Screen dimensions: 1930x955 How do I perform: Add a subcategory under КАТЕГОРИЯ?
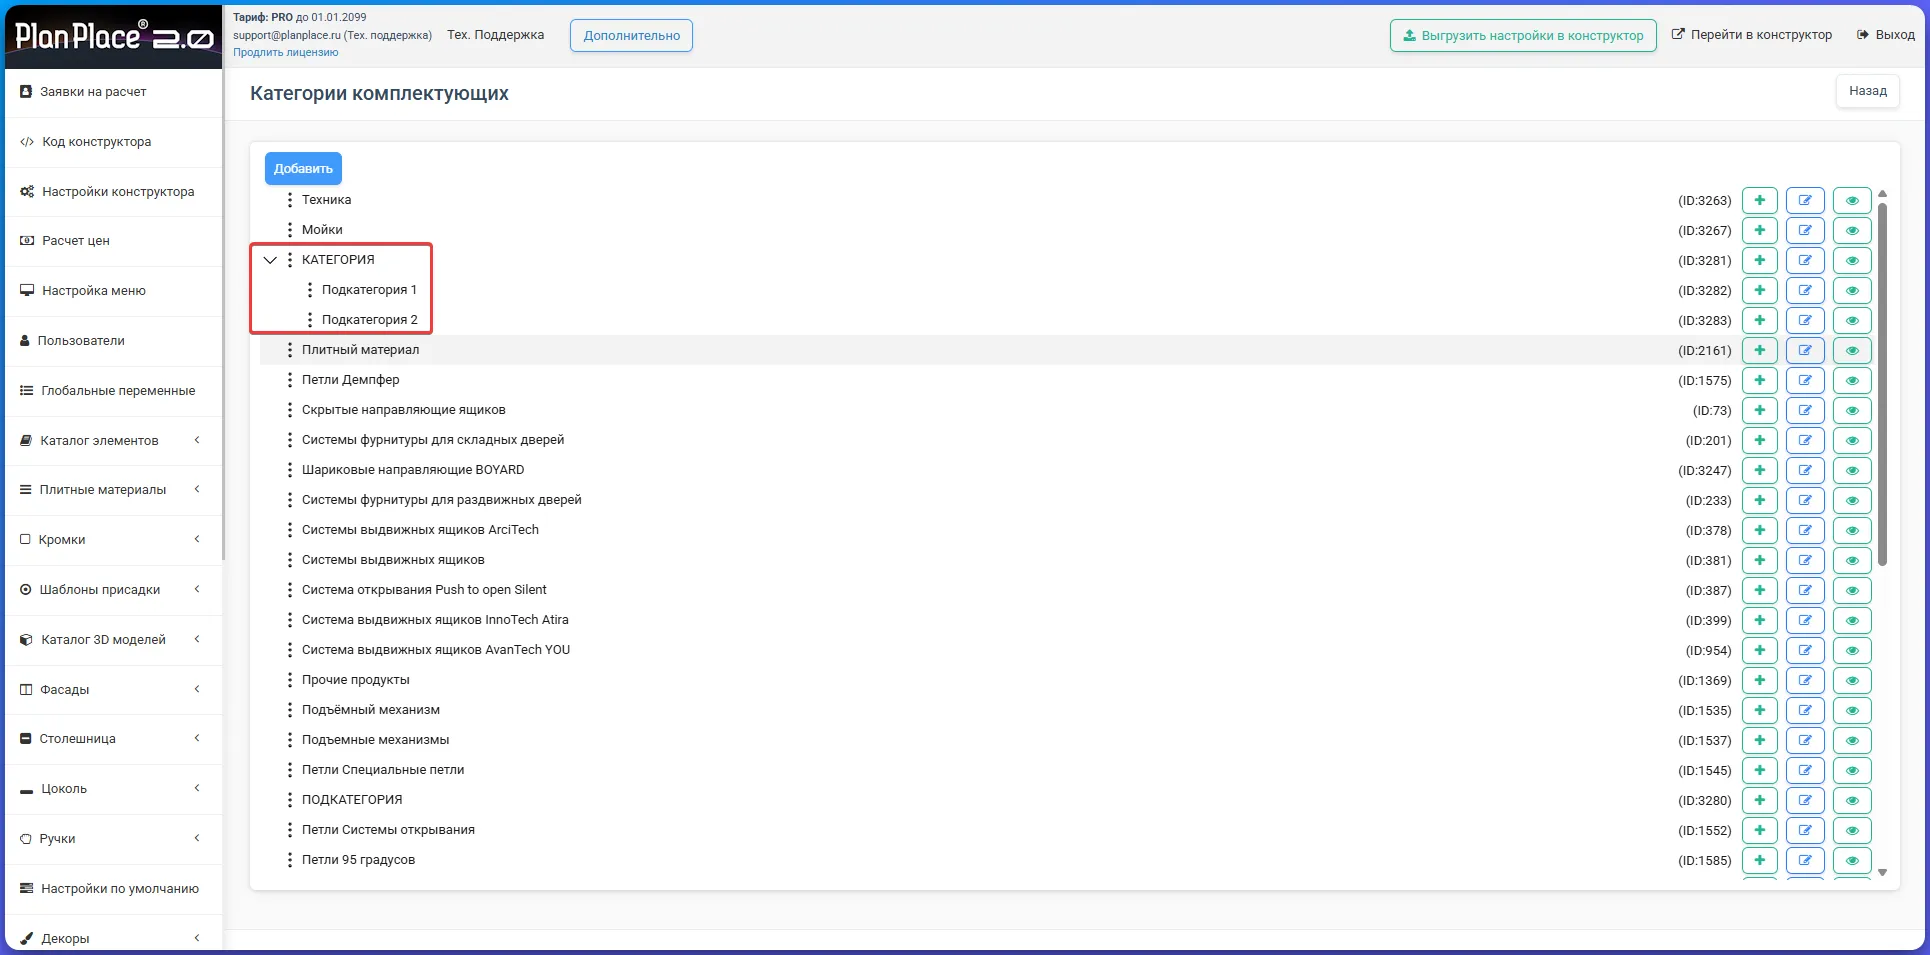coord(1759,260)
